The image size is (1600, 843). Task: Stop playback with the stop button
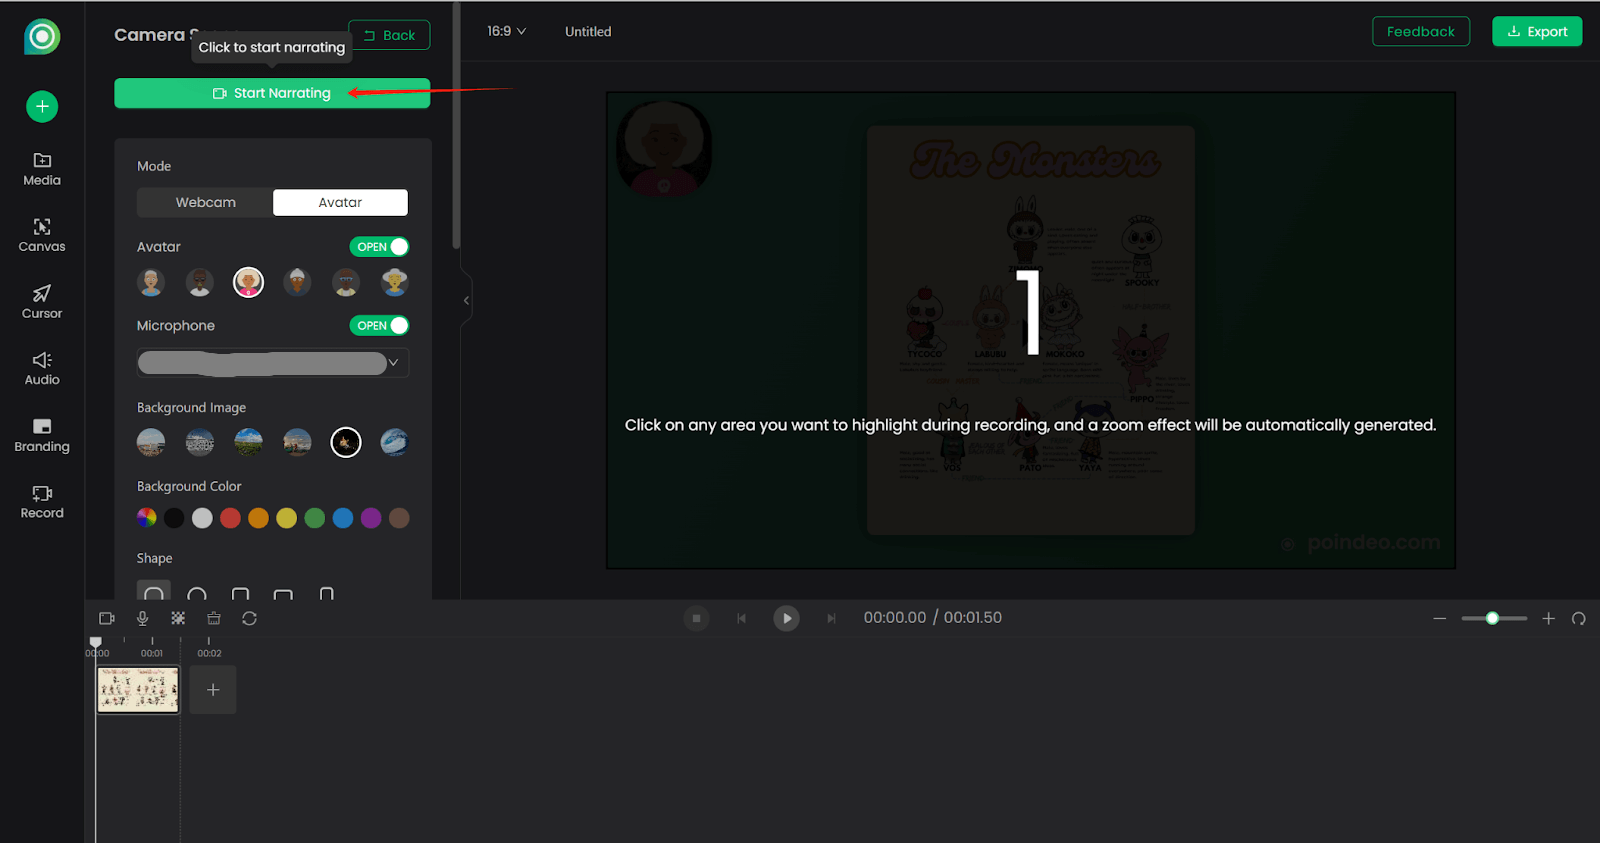697,618
